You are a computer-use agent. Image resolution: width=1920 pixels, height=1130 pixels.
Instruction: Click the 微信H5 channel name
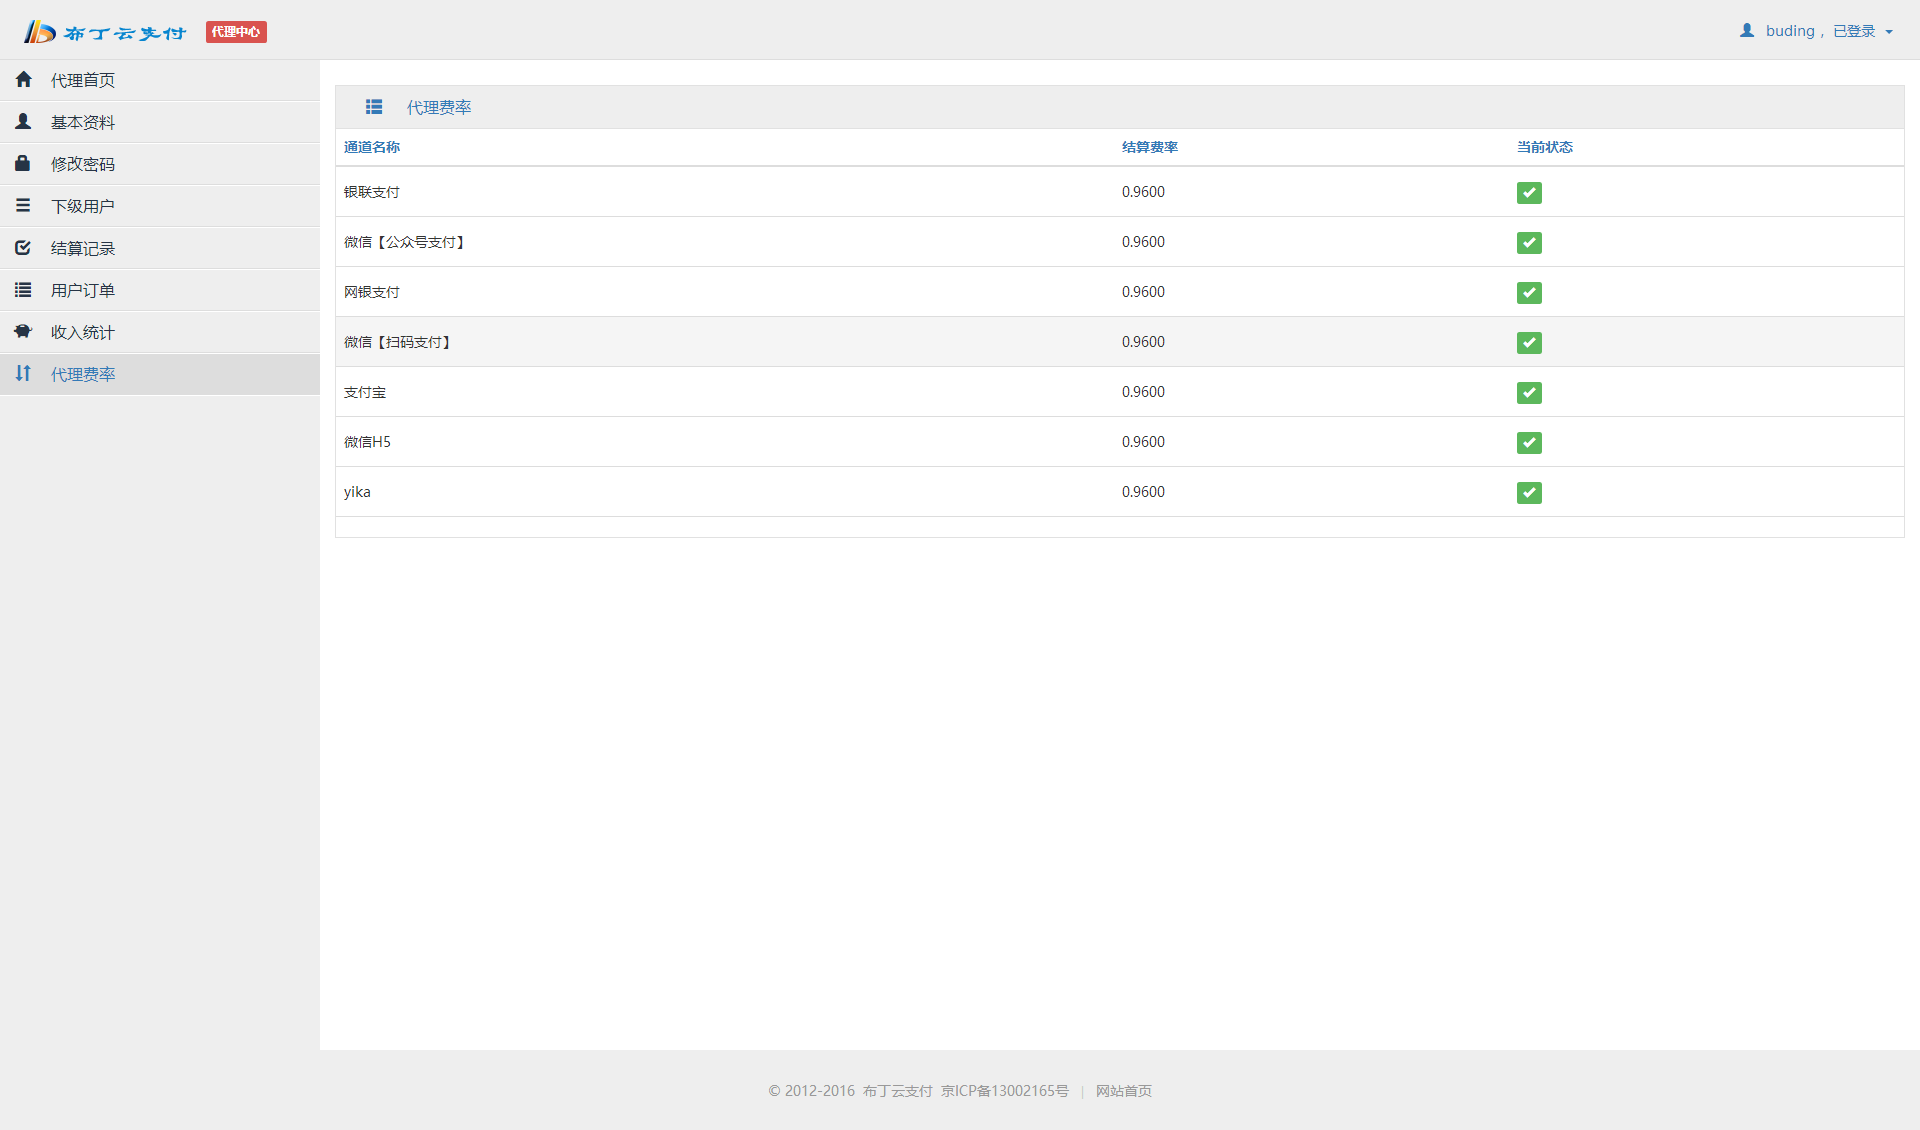pyautogui.click(x=367, y=442)
